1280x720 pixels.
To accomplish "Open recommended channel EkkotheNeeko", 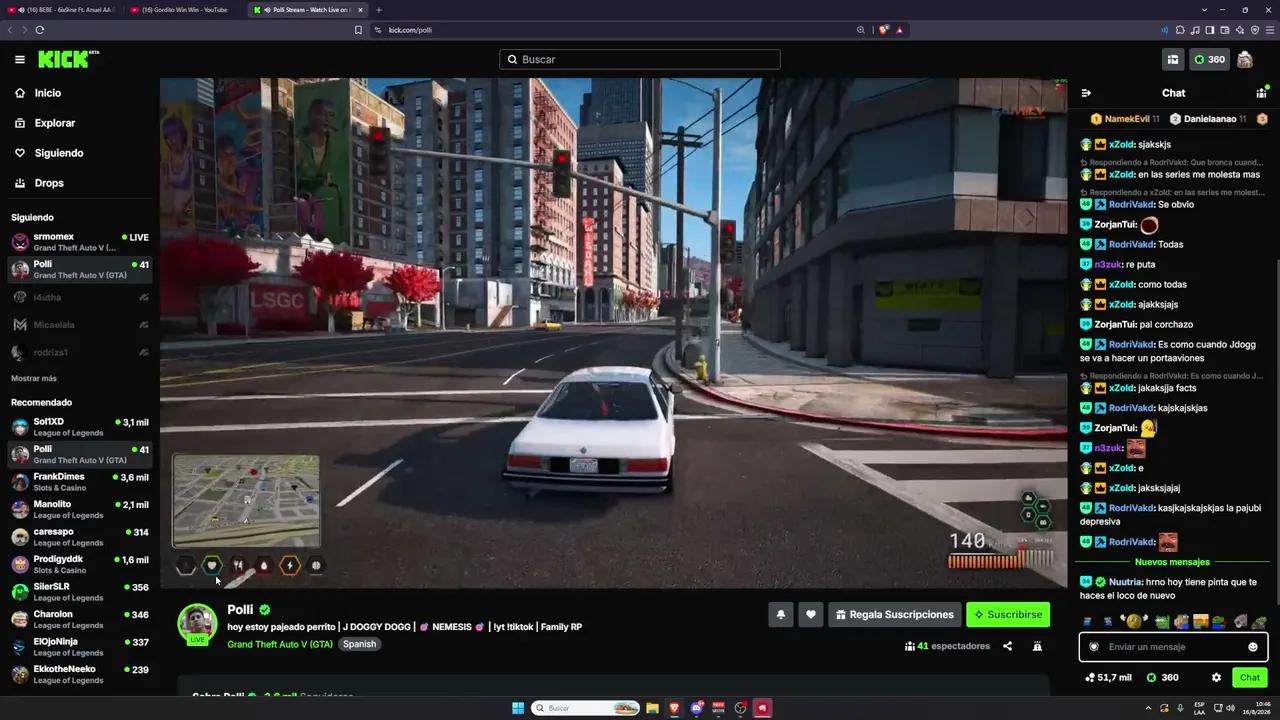I will click(80, 674).
